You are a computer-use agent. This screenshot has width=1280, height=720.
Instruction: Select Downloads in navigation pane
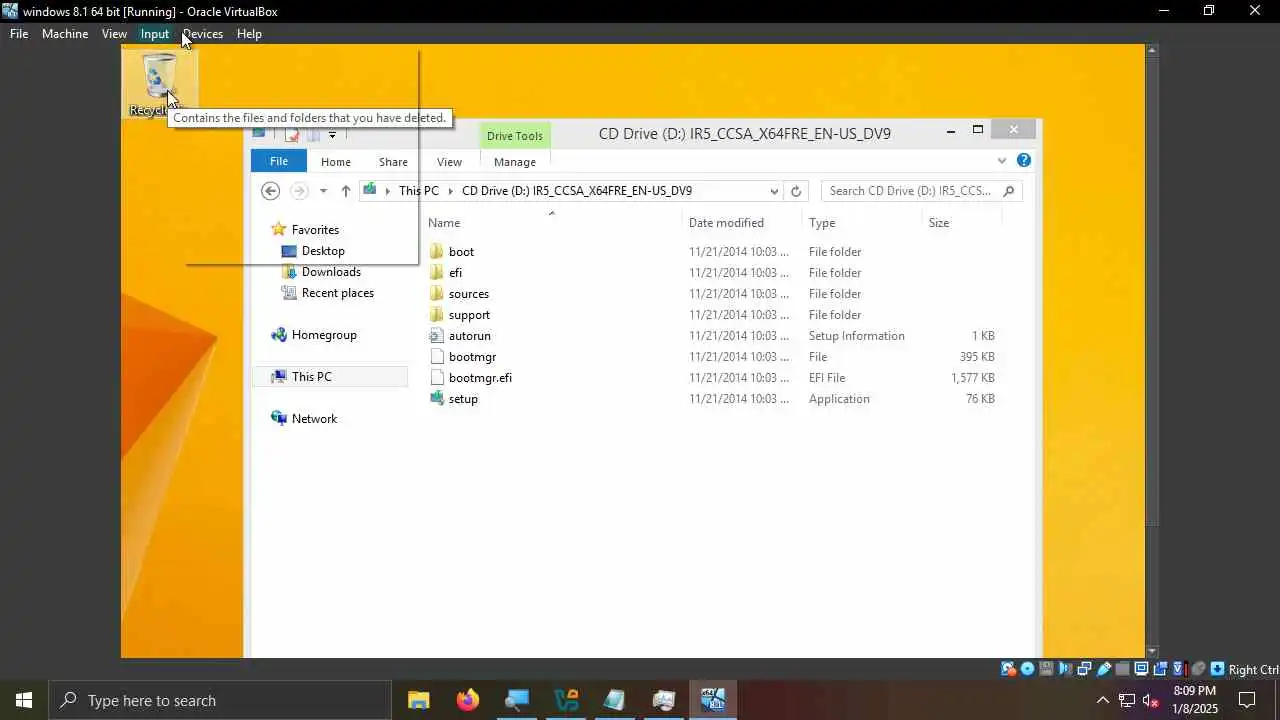pos(331,272)
